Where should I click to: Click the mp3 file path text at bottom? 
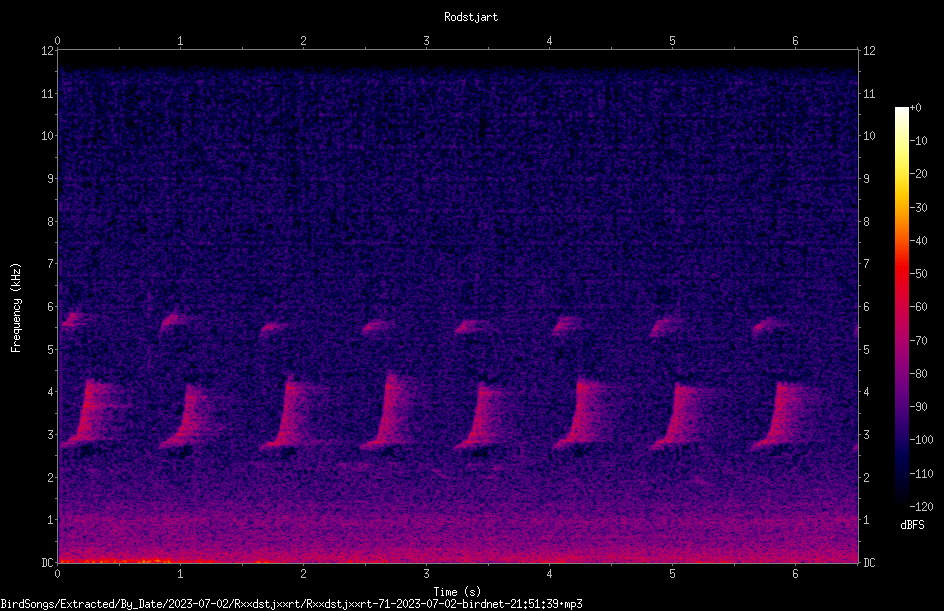coord(291,604)
